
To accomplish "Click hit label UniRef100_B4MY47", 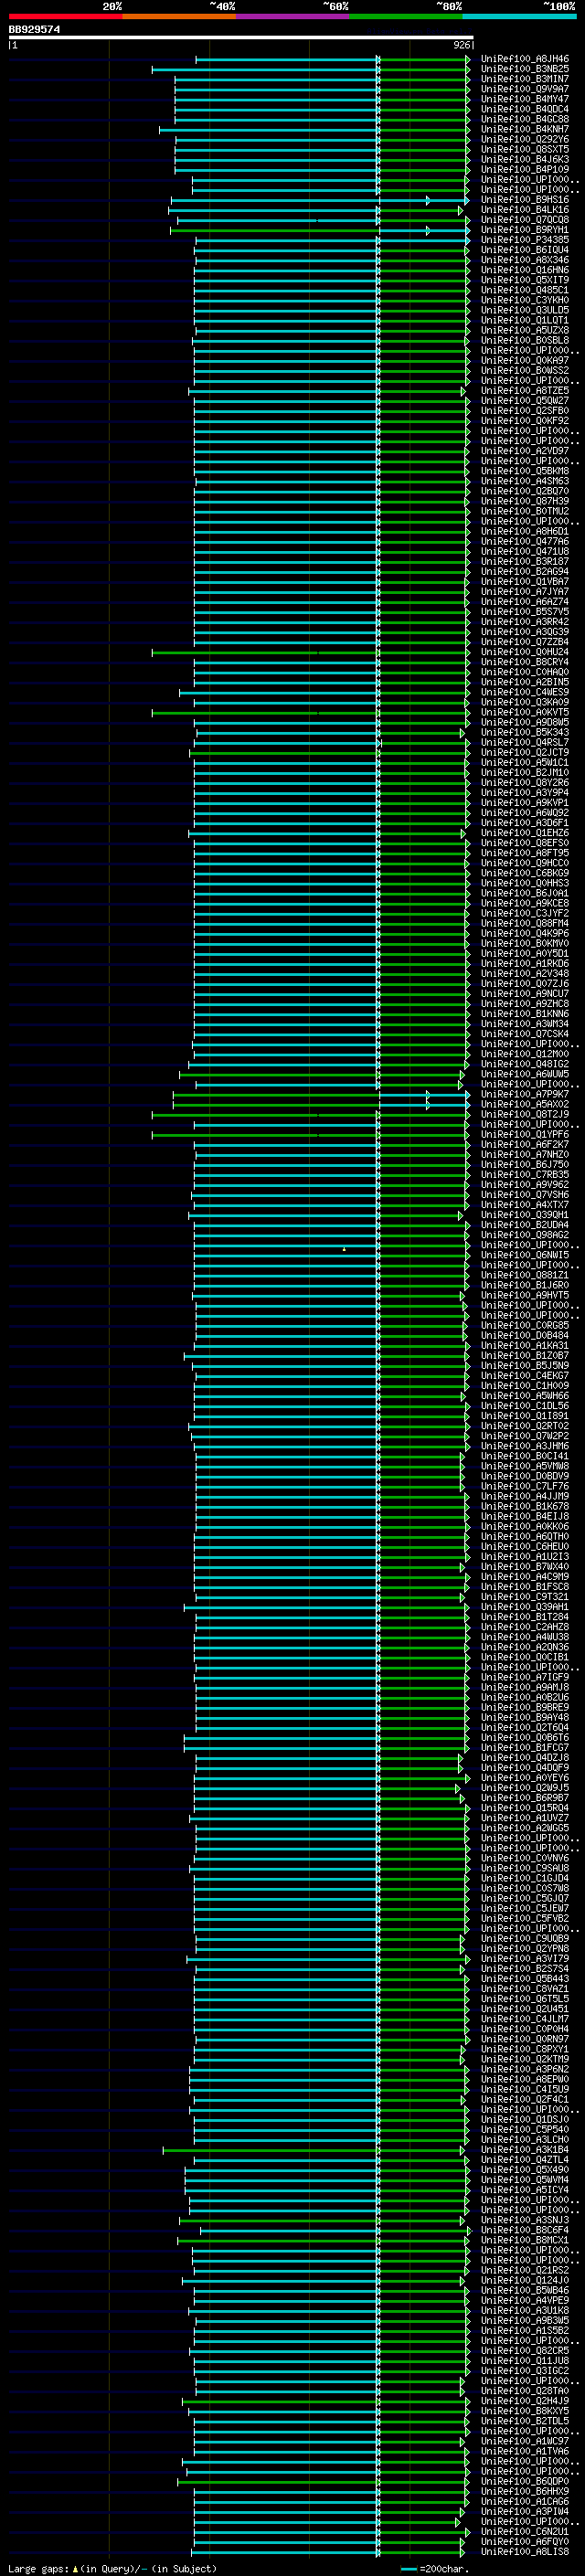I will [x=525, y=99].
